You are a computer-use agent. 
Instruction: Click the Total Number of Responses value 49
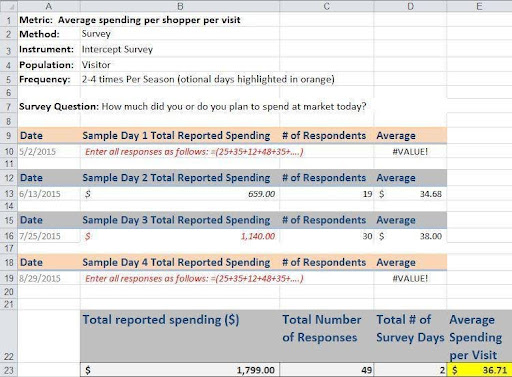pos(327,370)
